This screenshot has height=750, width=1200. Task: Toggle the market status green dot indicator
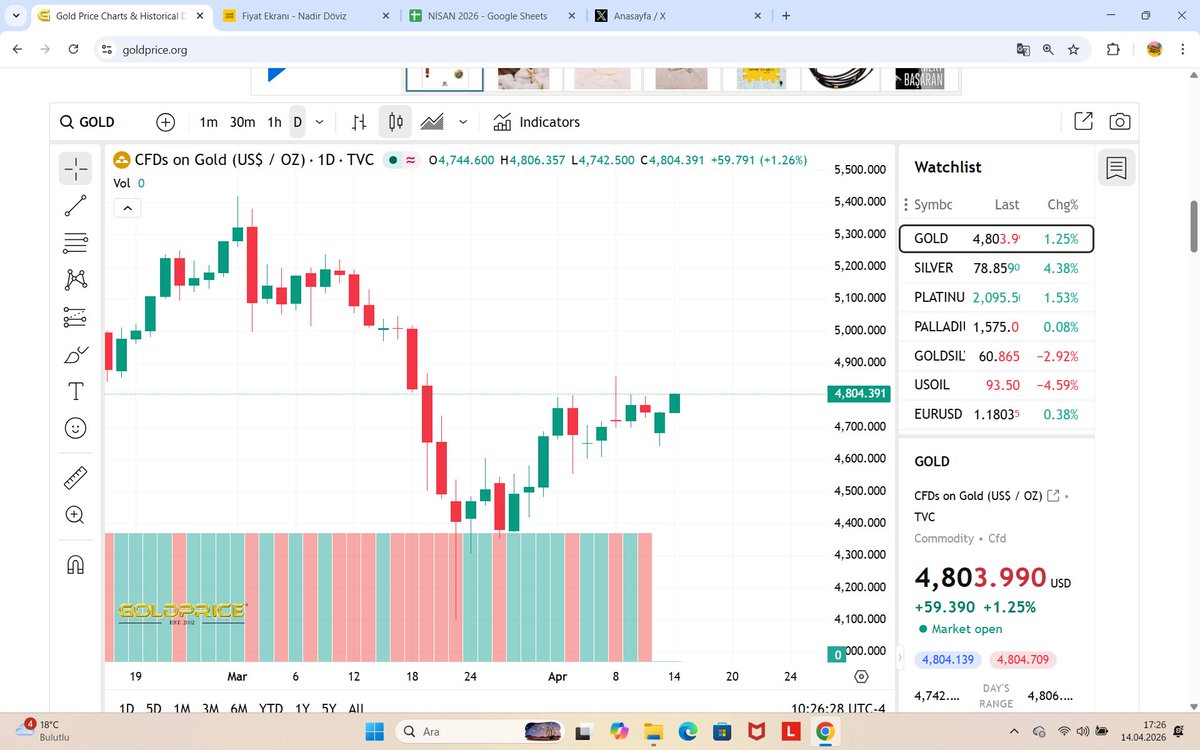click(x=394, y=160)
